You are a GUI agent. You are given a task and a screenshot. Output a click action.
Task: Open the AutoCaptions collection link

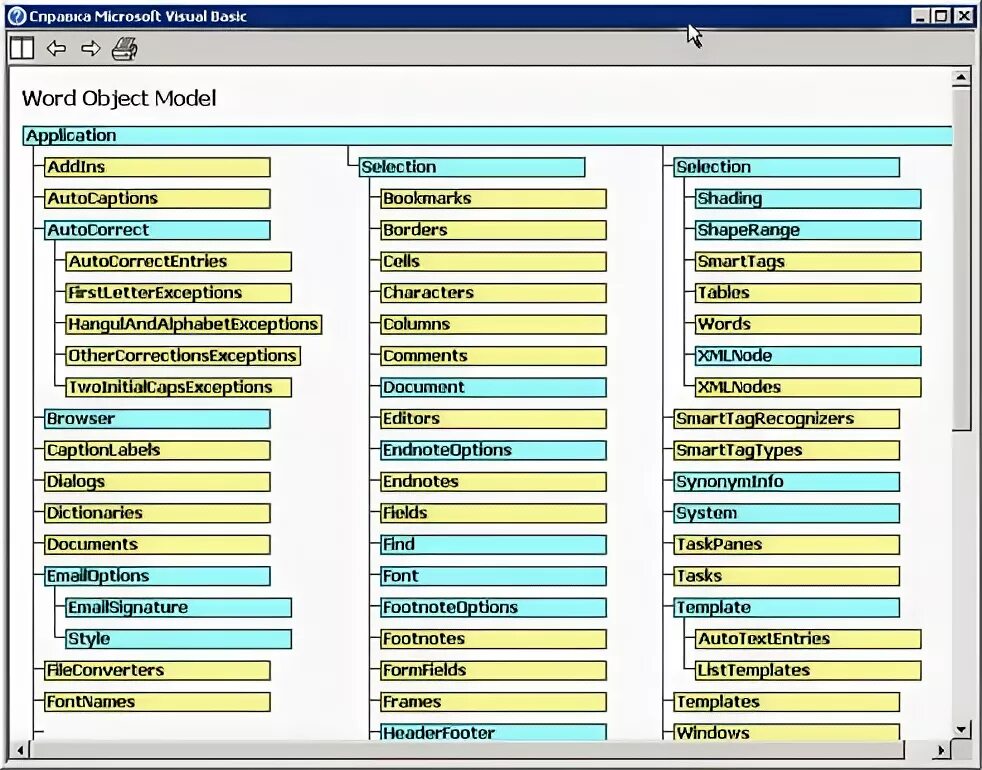[x=157, y=199]
